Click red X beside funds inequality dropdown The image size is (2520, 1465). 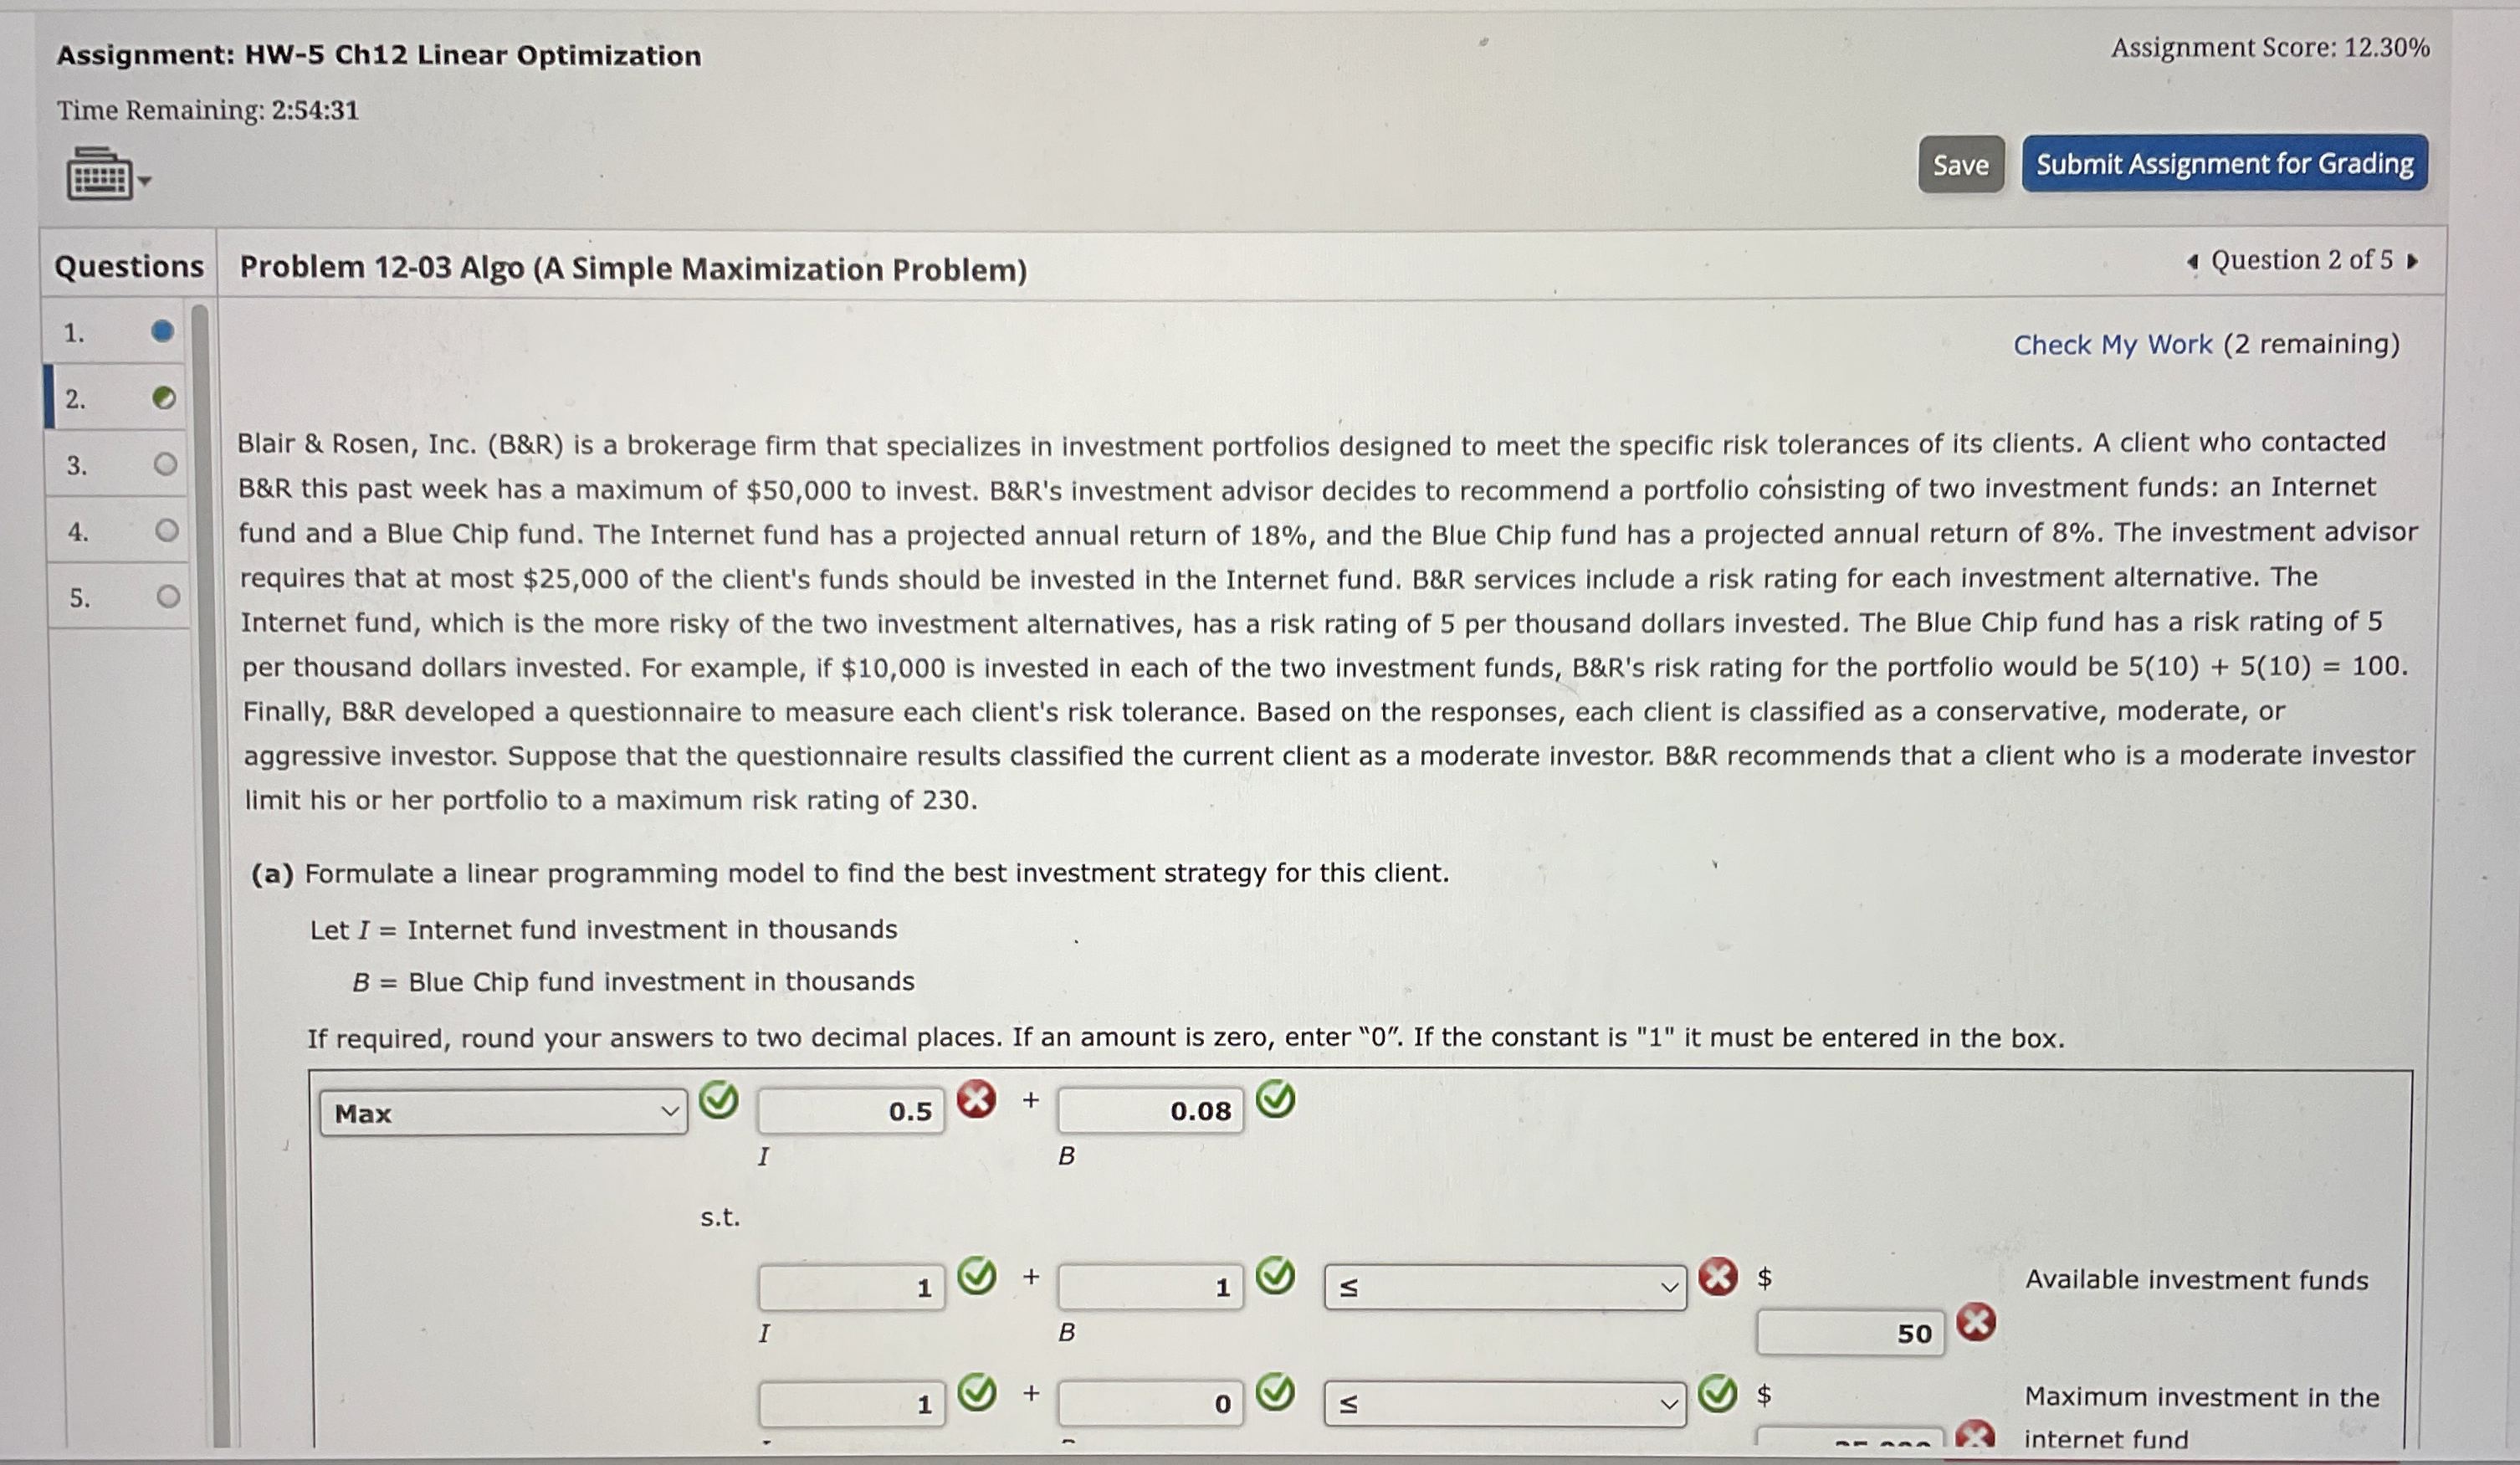(1718, 1276)
